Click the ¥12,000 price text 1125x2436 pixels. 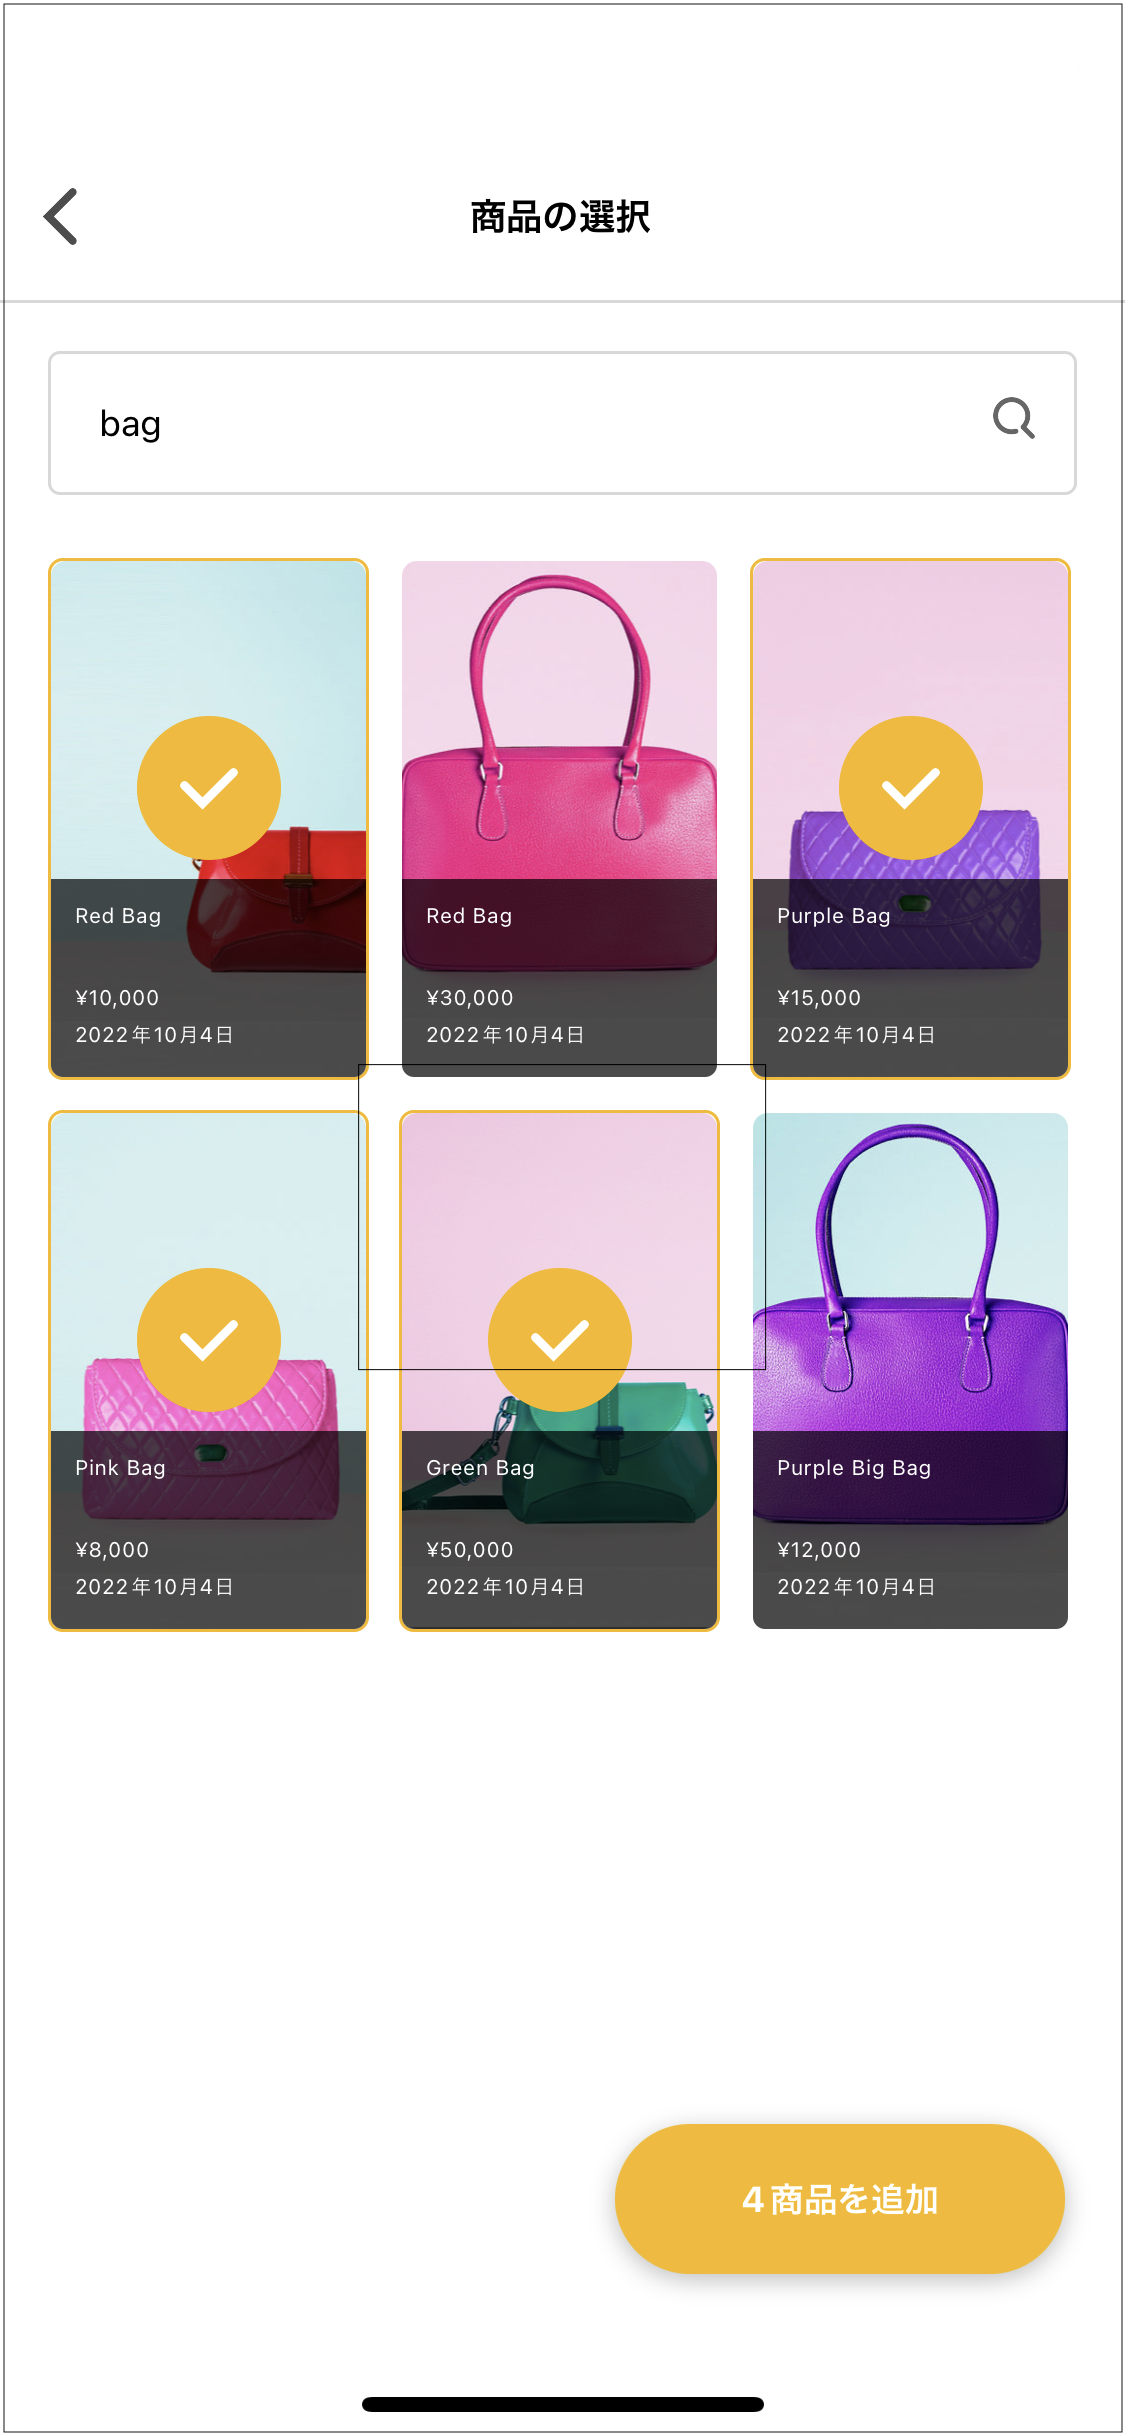coord(818,1550)
